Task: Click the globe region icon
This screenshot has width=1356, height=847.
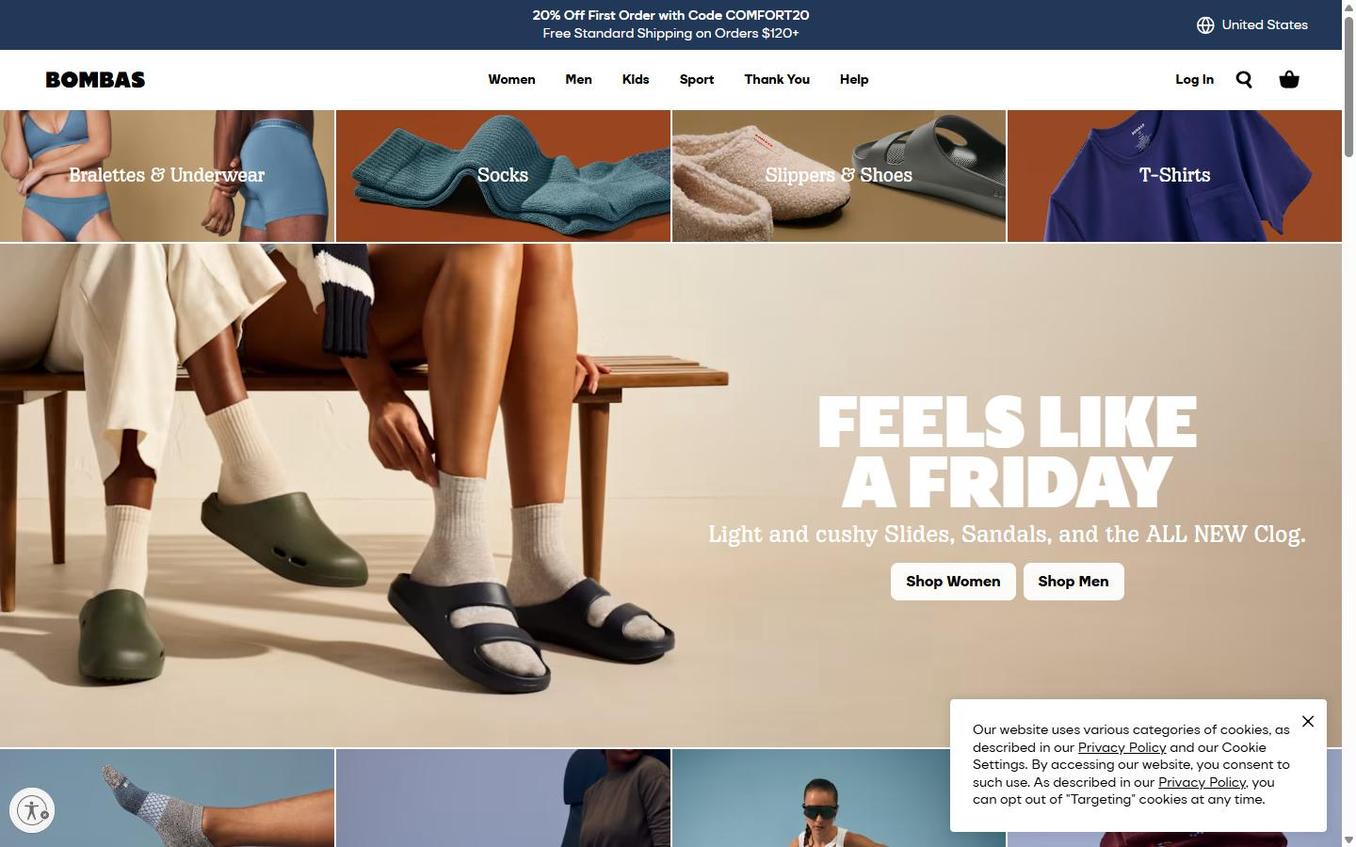Action: [1206, 25]
